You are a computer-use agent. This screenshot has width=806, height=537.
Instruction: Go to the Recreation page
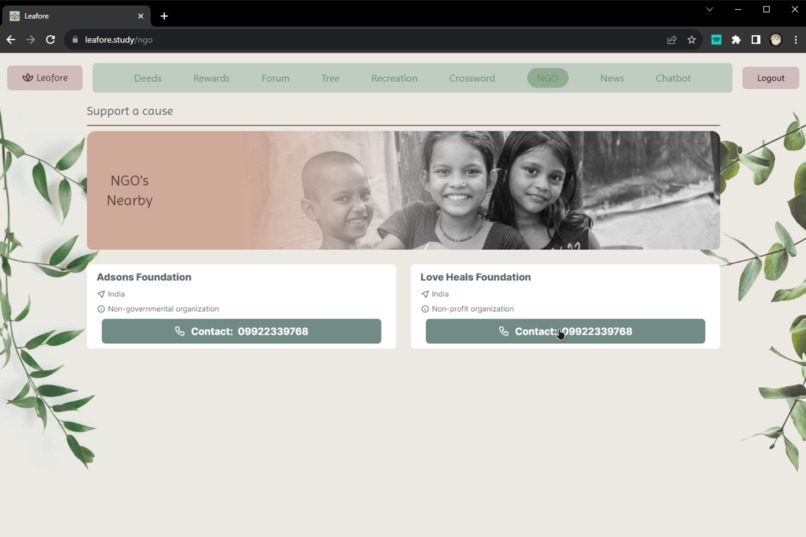[x=394, y=78]
